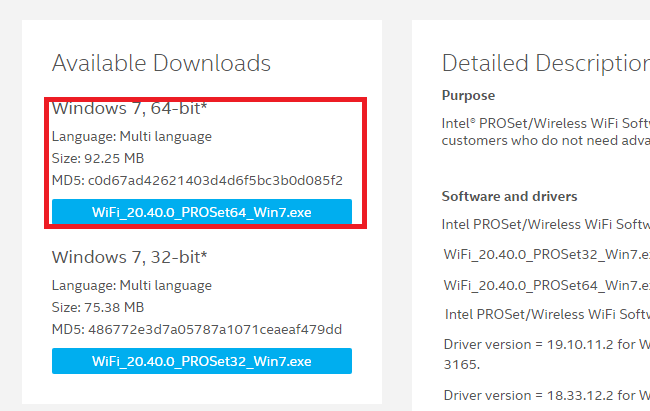The height and width of the screenshot is (411, 650).
Task: Select the Windows 7, 64-bit* heading
Action: (x=130, y=107)
